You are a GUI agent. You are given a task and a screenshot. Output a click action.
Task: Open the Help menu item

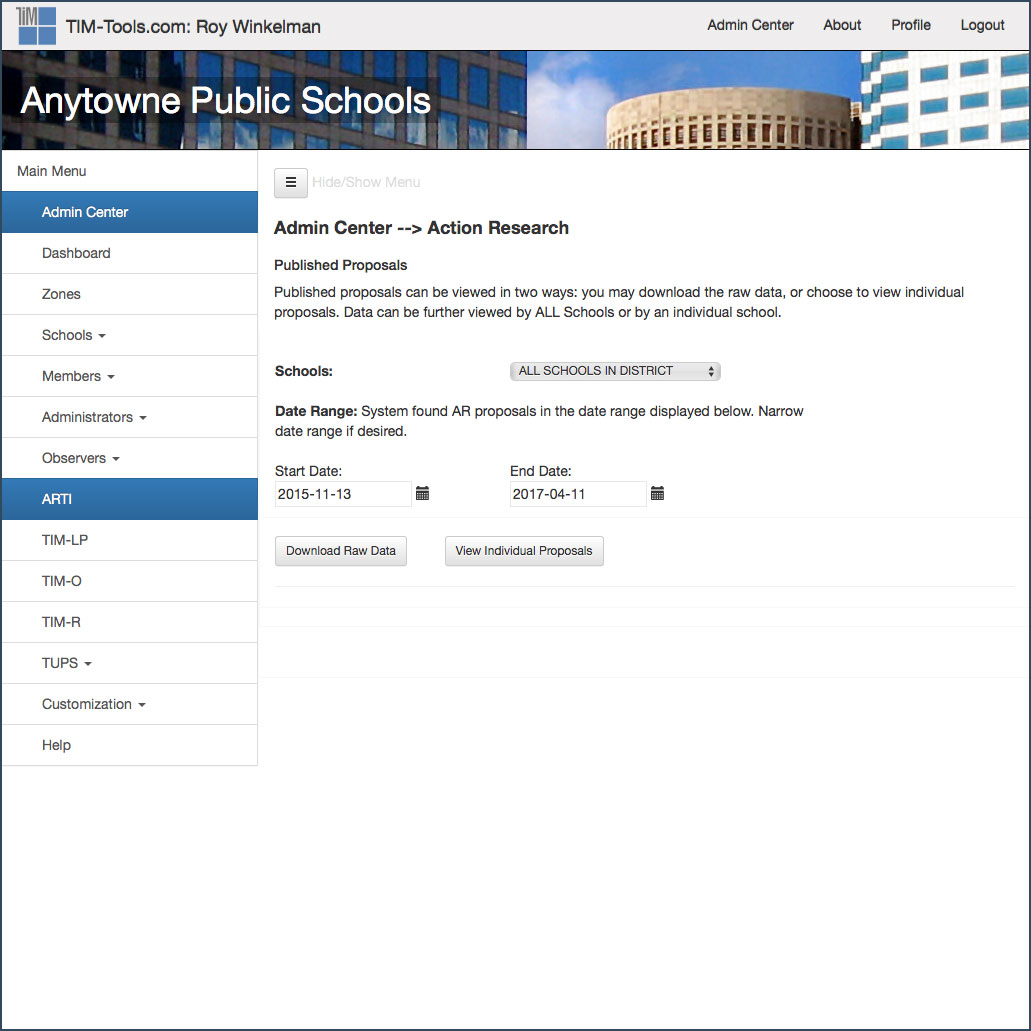tap(130, 745)
